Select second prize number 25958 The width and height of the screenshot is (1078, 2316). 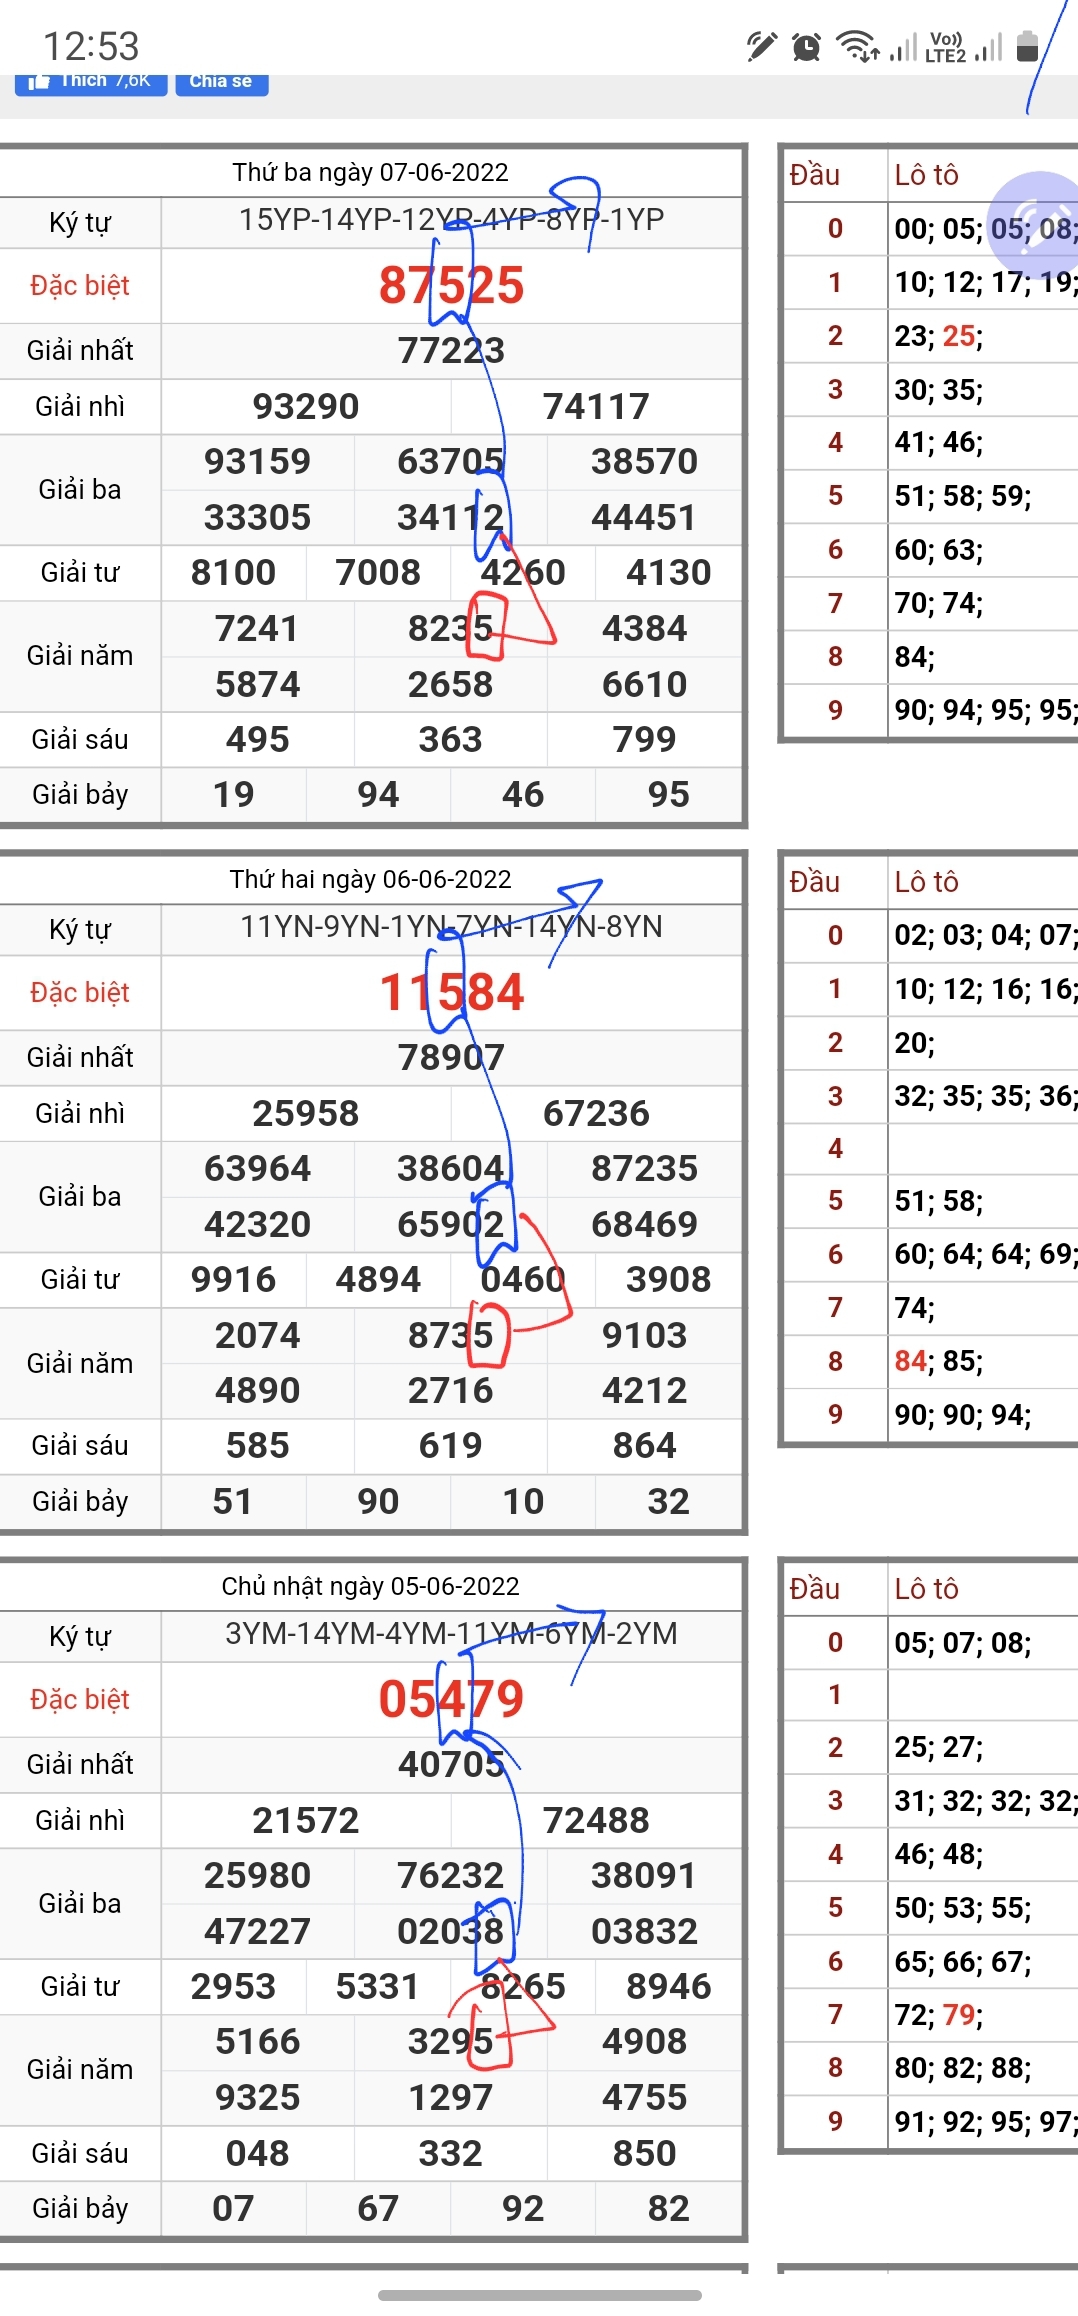coord(305,1114)
